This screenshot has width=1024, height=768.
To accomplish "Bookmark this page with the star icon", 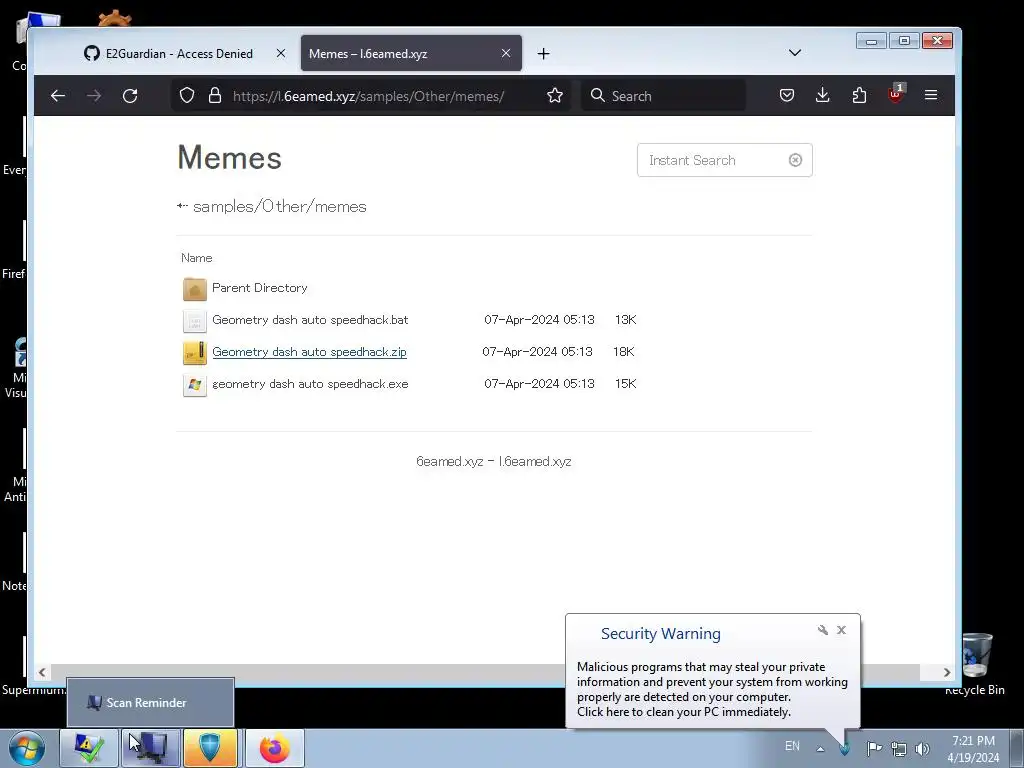I will point(555,96).
